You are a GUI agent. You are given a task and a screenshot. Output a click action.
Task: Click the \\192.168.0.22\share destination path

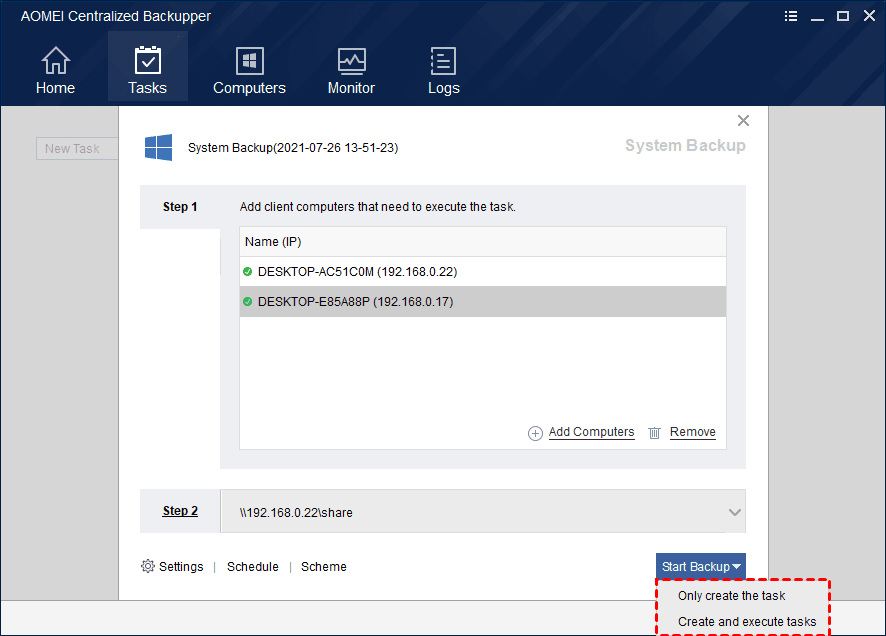pyautogui.click(x=296, y=512)
